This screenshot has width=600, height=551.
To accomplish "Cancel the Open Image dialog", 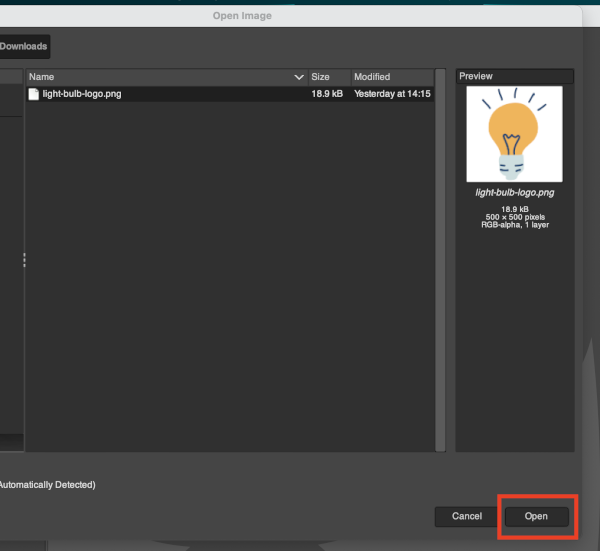I will (x=466, y=517).
